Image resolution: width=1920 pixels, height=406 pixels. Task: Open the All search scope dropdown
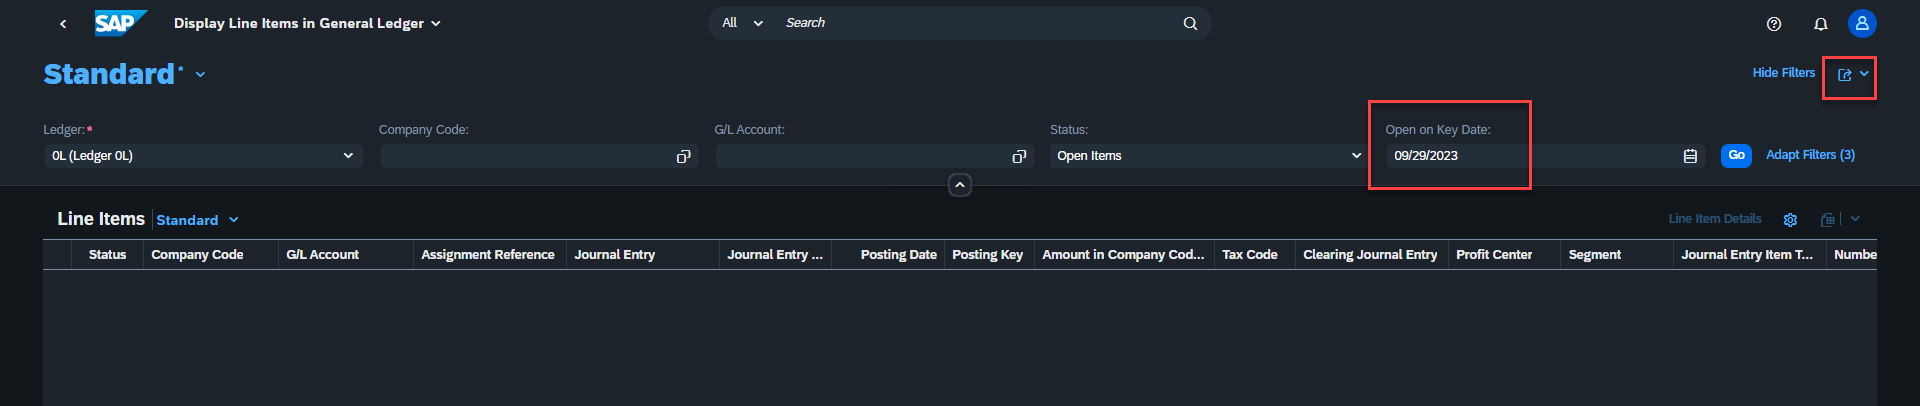coord(742,23)
